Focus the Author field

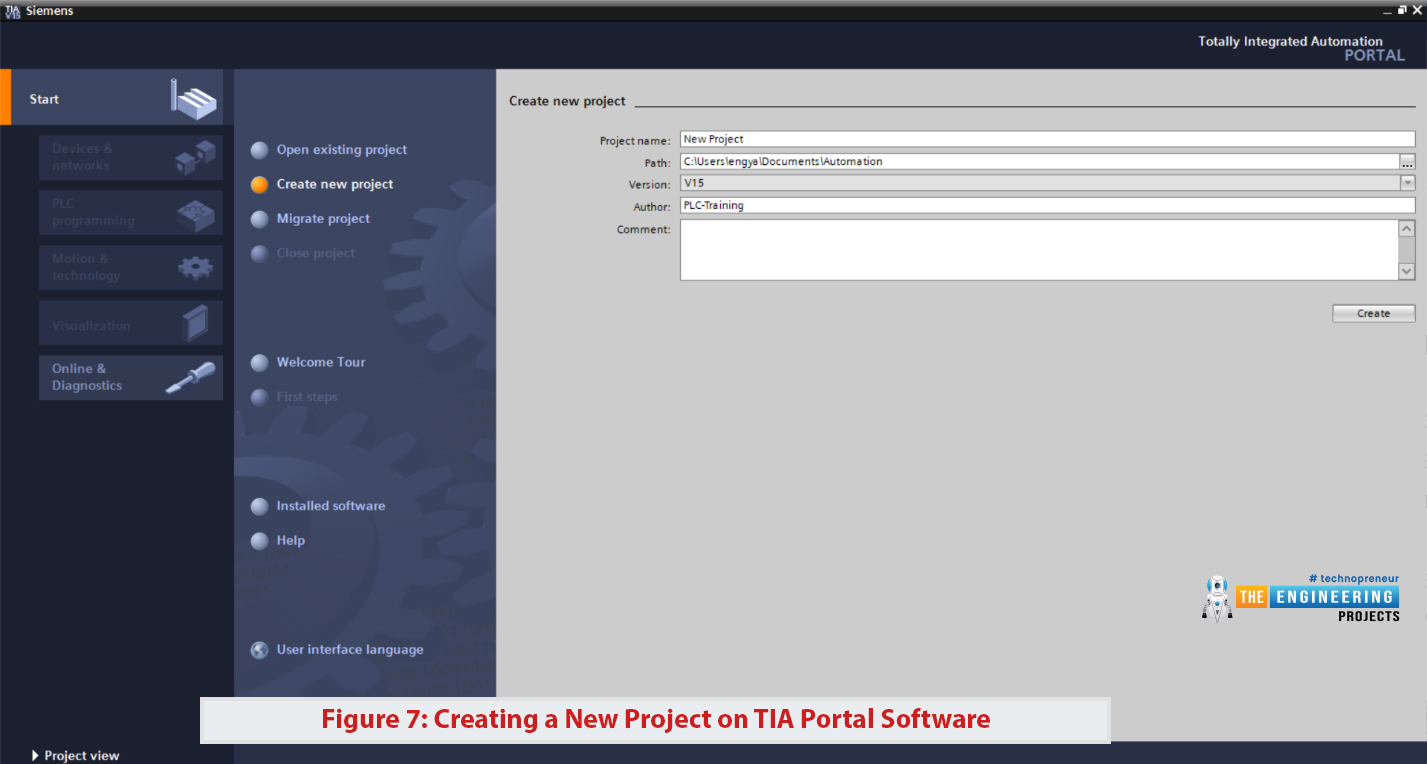click(1047, 205)
